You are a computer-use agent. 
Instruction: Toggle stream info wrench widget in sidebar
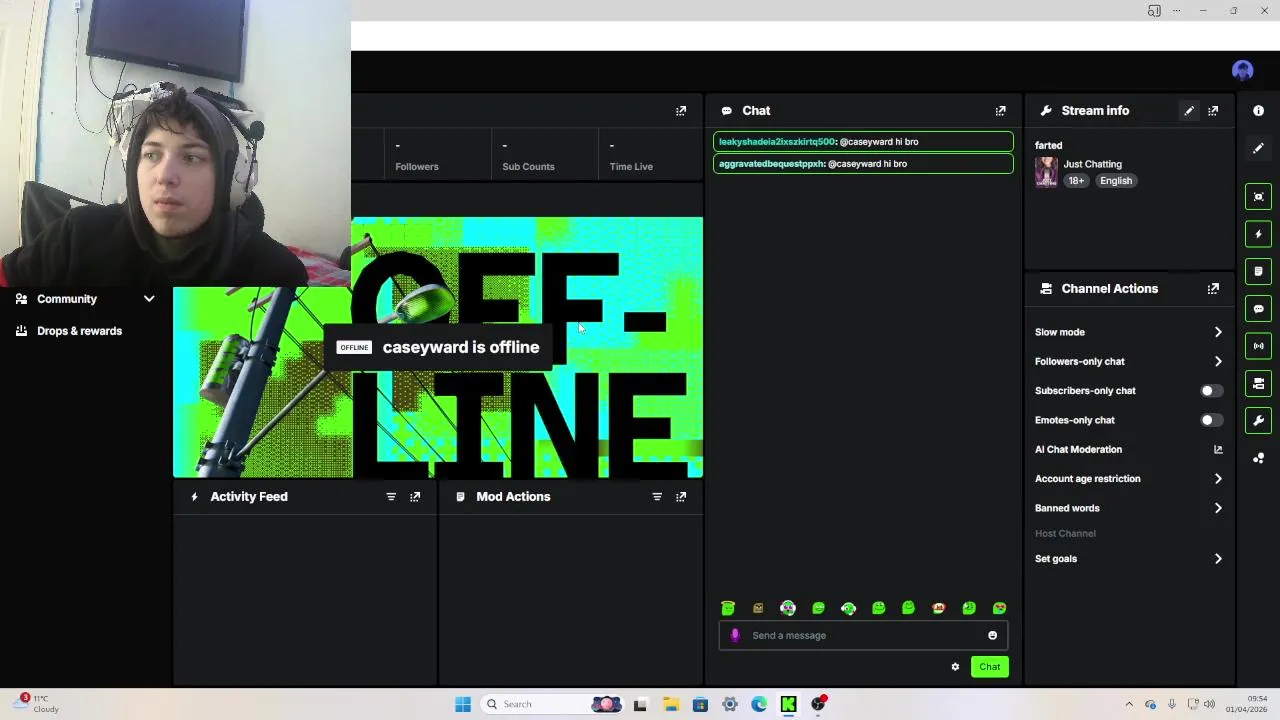tap(1259, 421)
